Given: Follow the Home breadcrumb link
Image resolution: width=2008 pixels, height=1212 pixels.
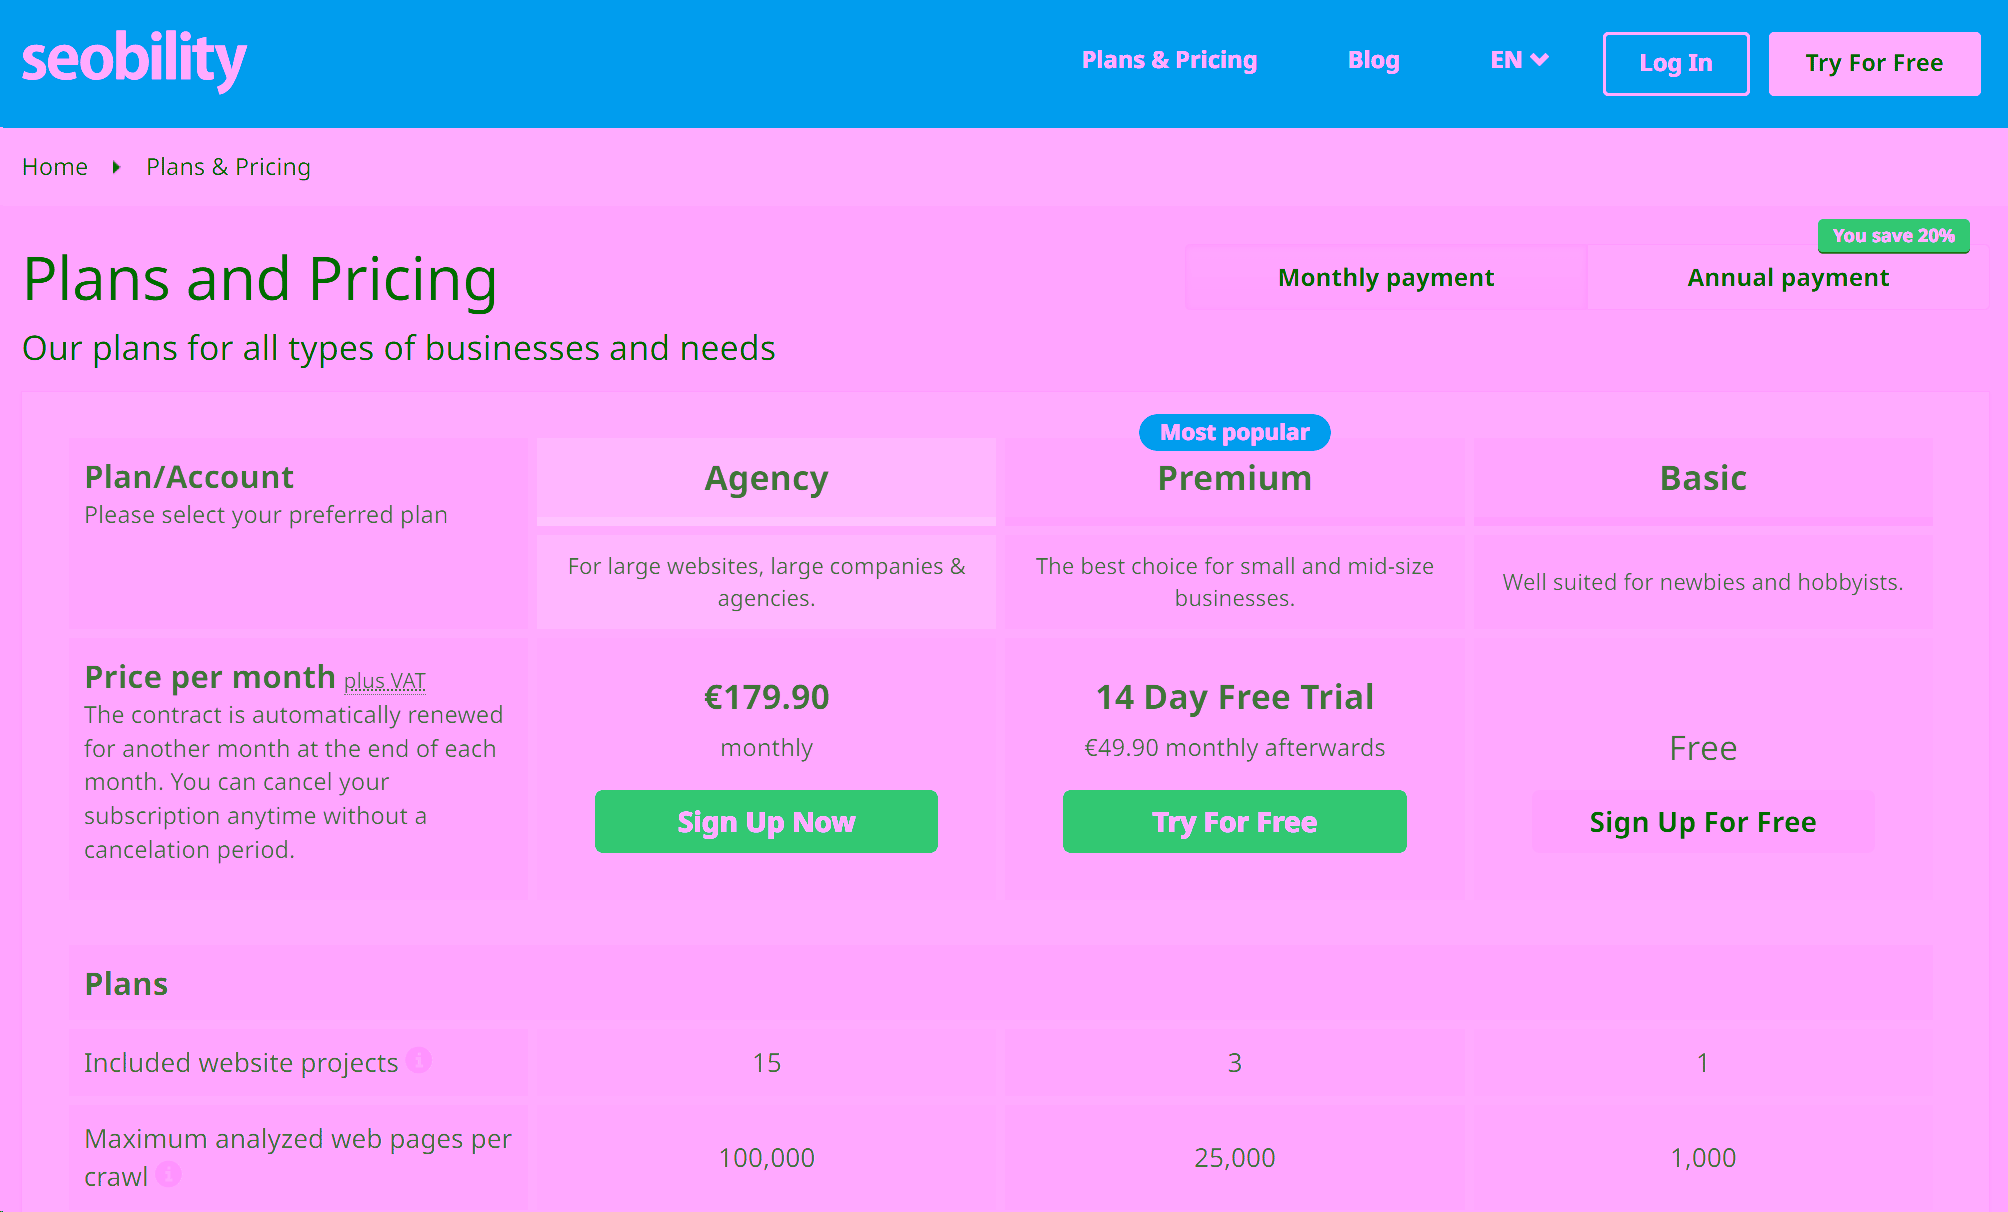Looking at the screenshot, I should pos(55,166).
